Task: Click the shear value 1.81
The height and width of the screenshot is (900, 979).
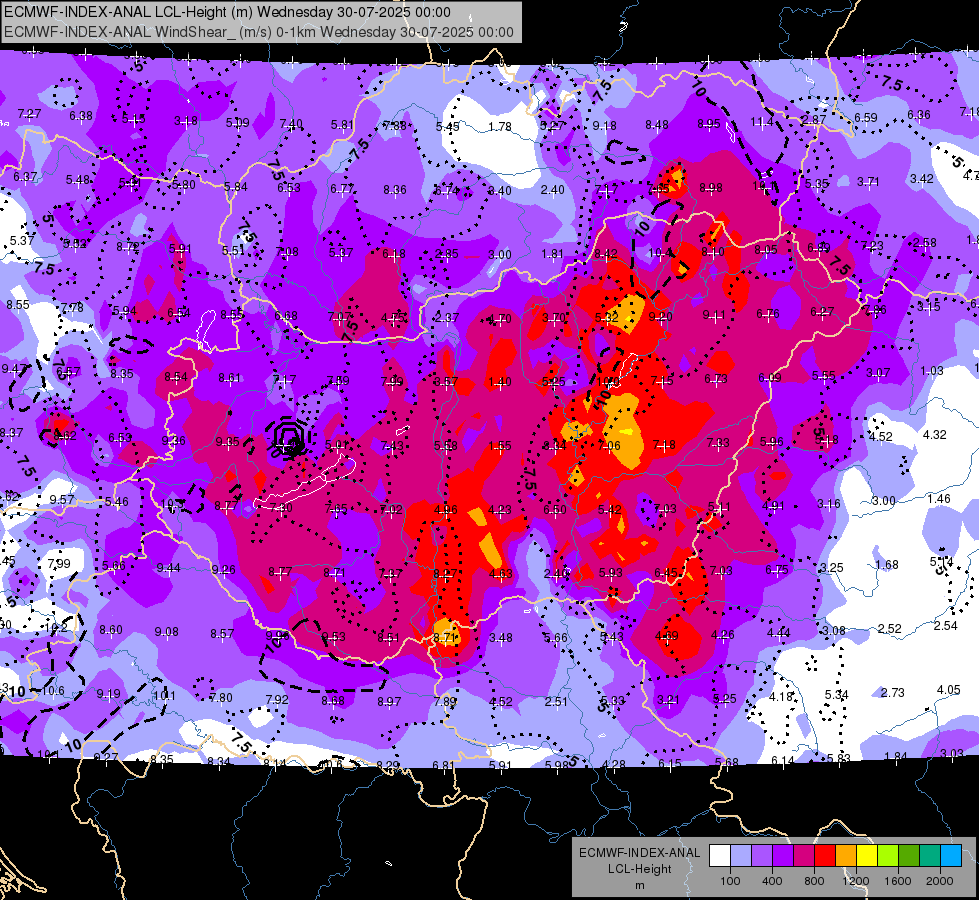Action: pos(553,254)
